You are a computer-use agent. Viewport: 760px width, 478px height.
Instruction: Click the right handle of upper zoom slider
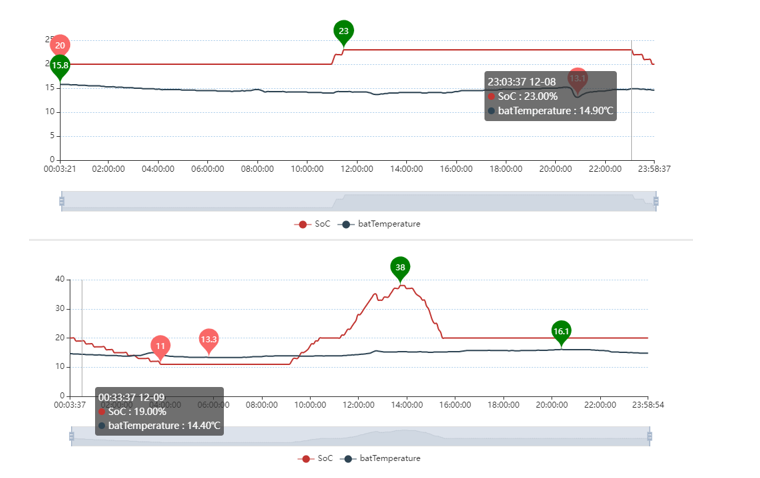(656, 201)
